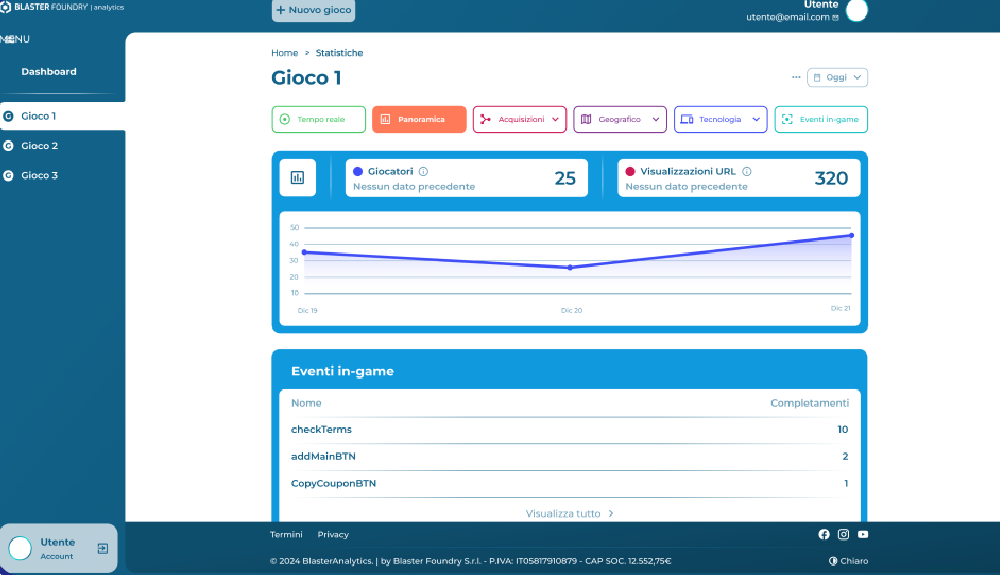Viewport: 1000px width, 575px height.
Task: Click the Dic 20 chart data point
Action: pyautogui.click(x=570, y=268)
